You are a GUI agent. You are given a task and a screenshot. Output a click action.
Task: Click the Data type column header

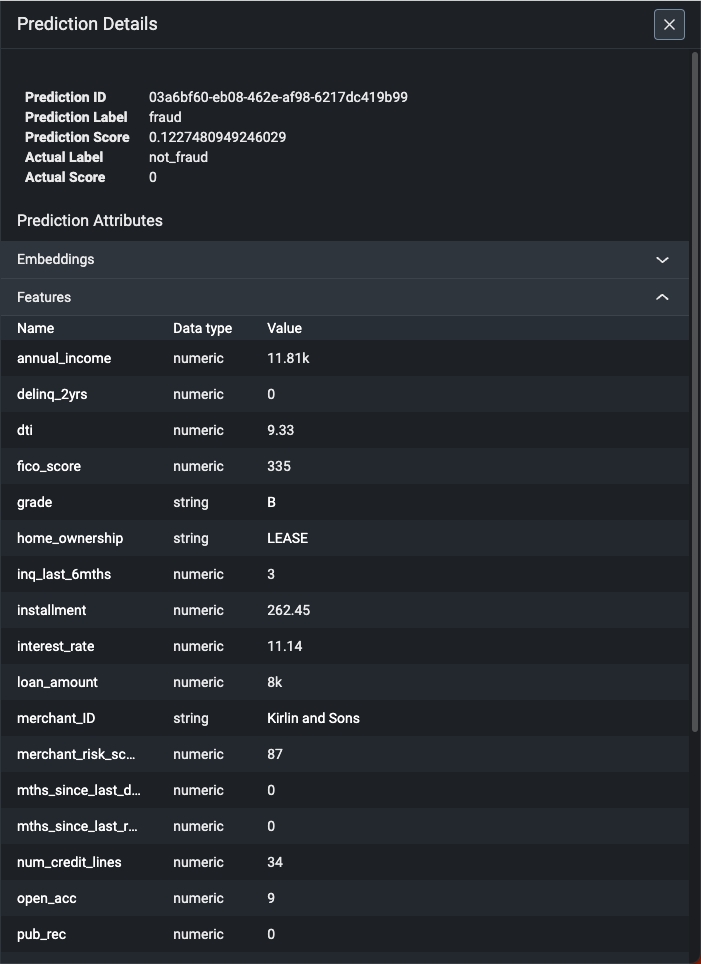[x=202, y=328]
